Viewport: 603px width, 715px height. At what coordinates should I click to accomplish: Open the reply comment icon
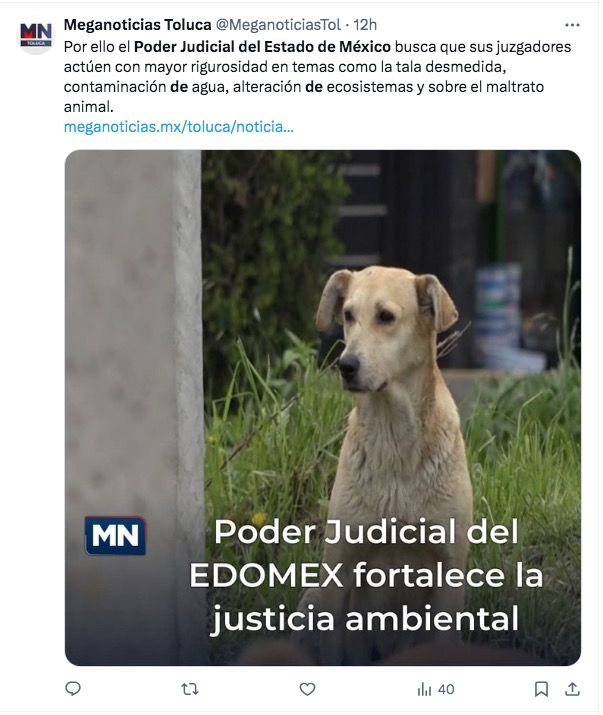coord(73,689)
